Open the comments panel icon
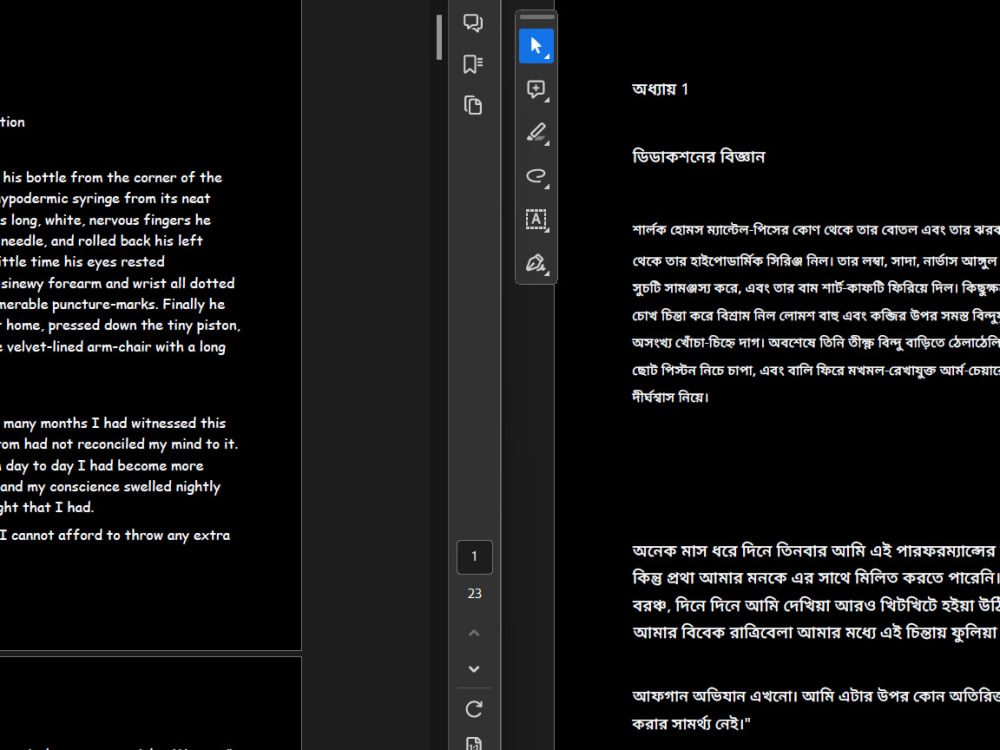The image size is (1000, 750). click(473, 23)
